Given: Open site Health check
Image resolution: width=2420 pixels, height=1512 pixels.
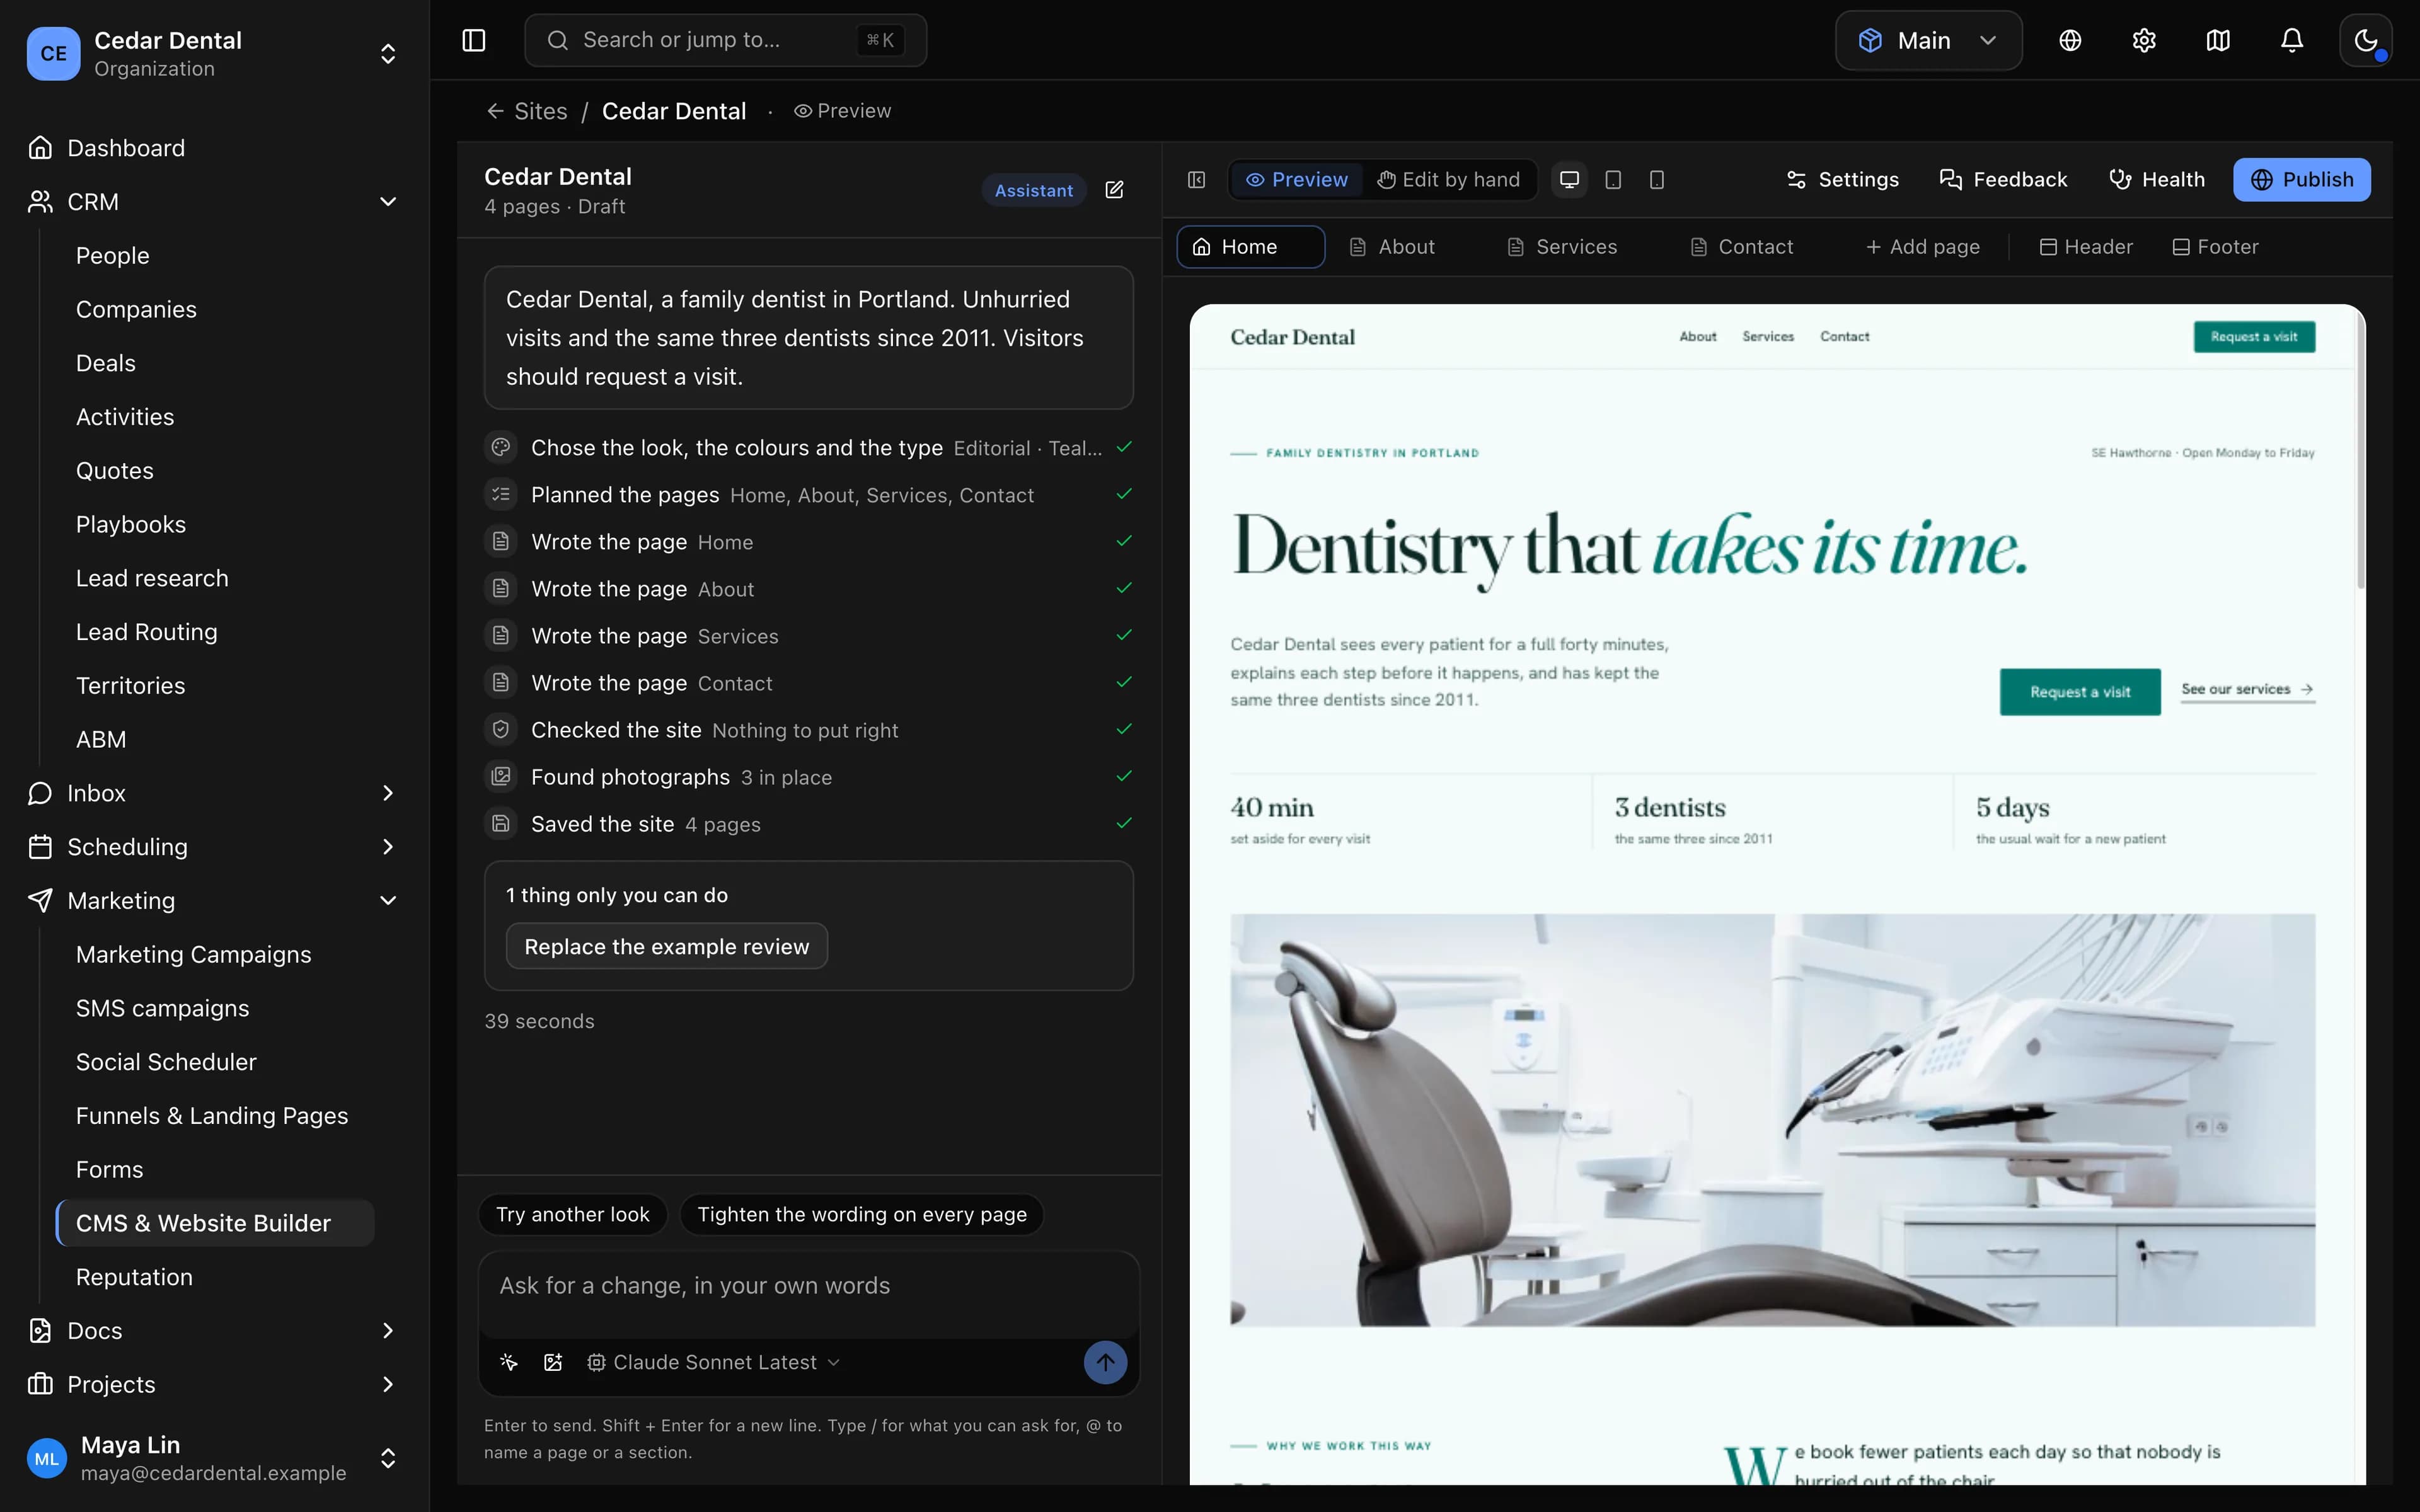Looking at the screenshot, I should [2156, 180].
